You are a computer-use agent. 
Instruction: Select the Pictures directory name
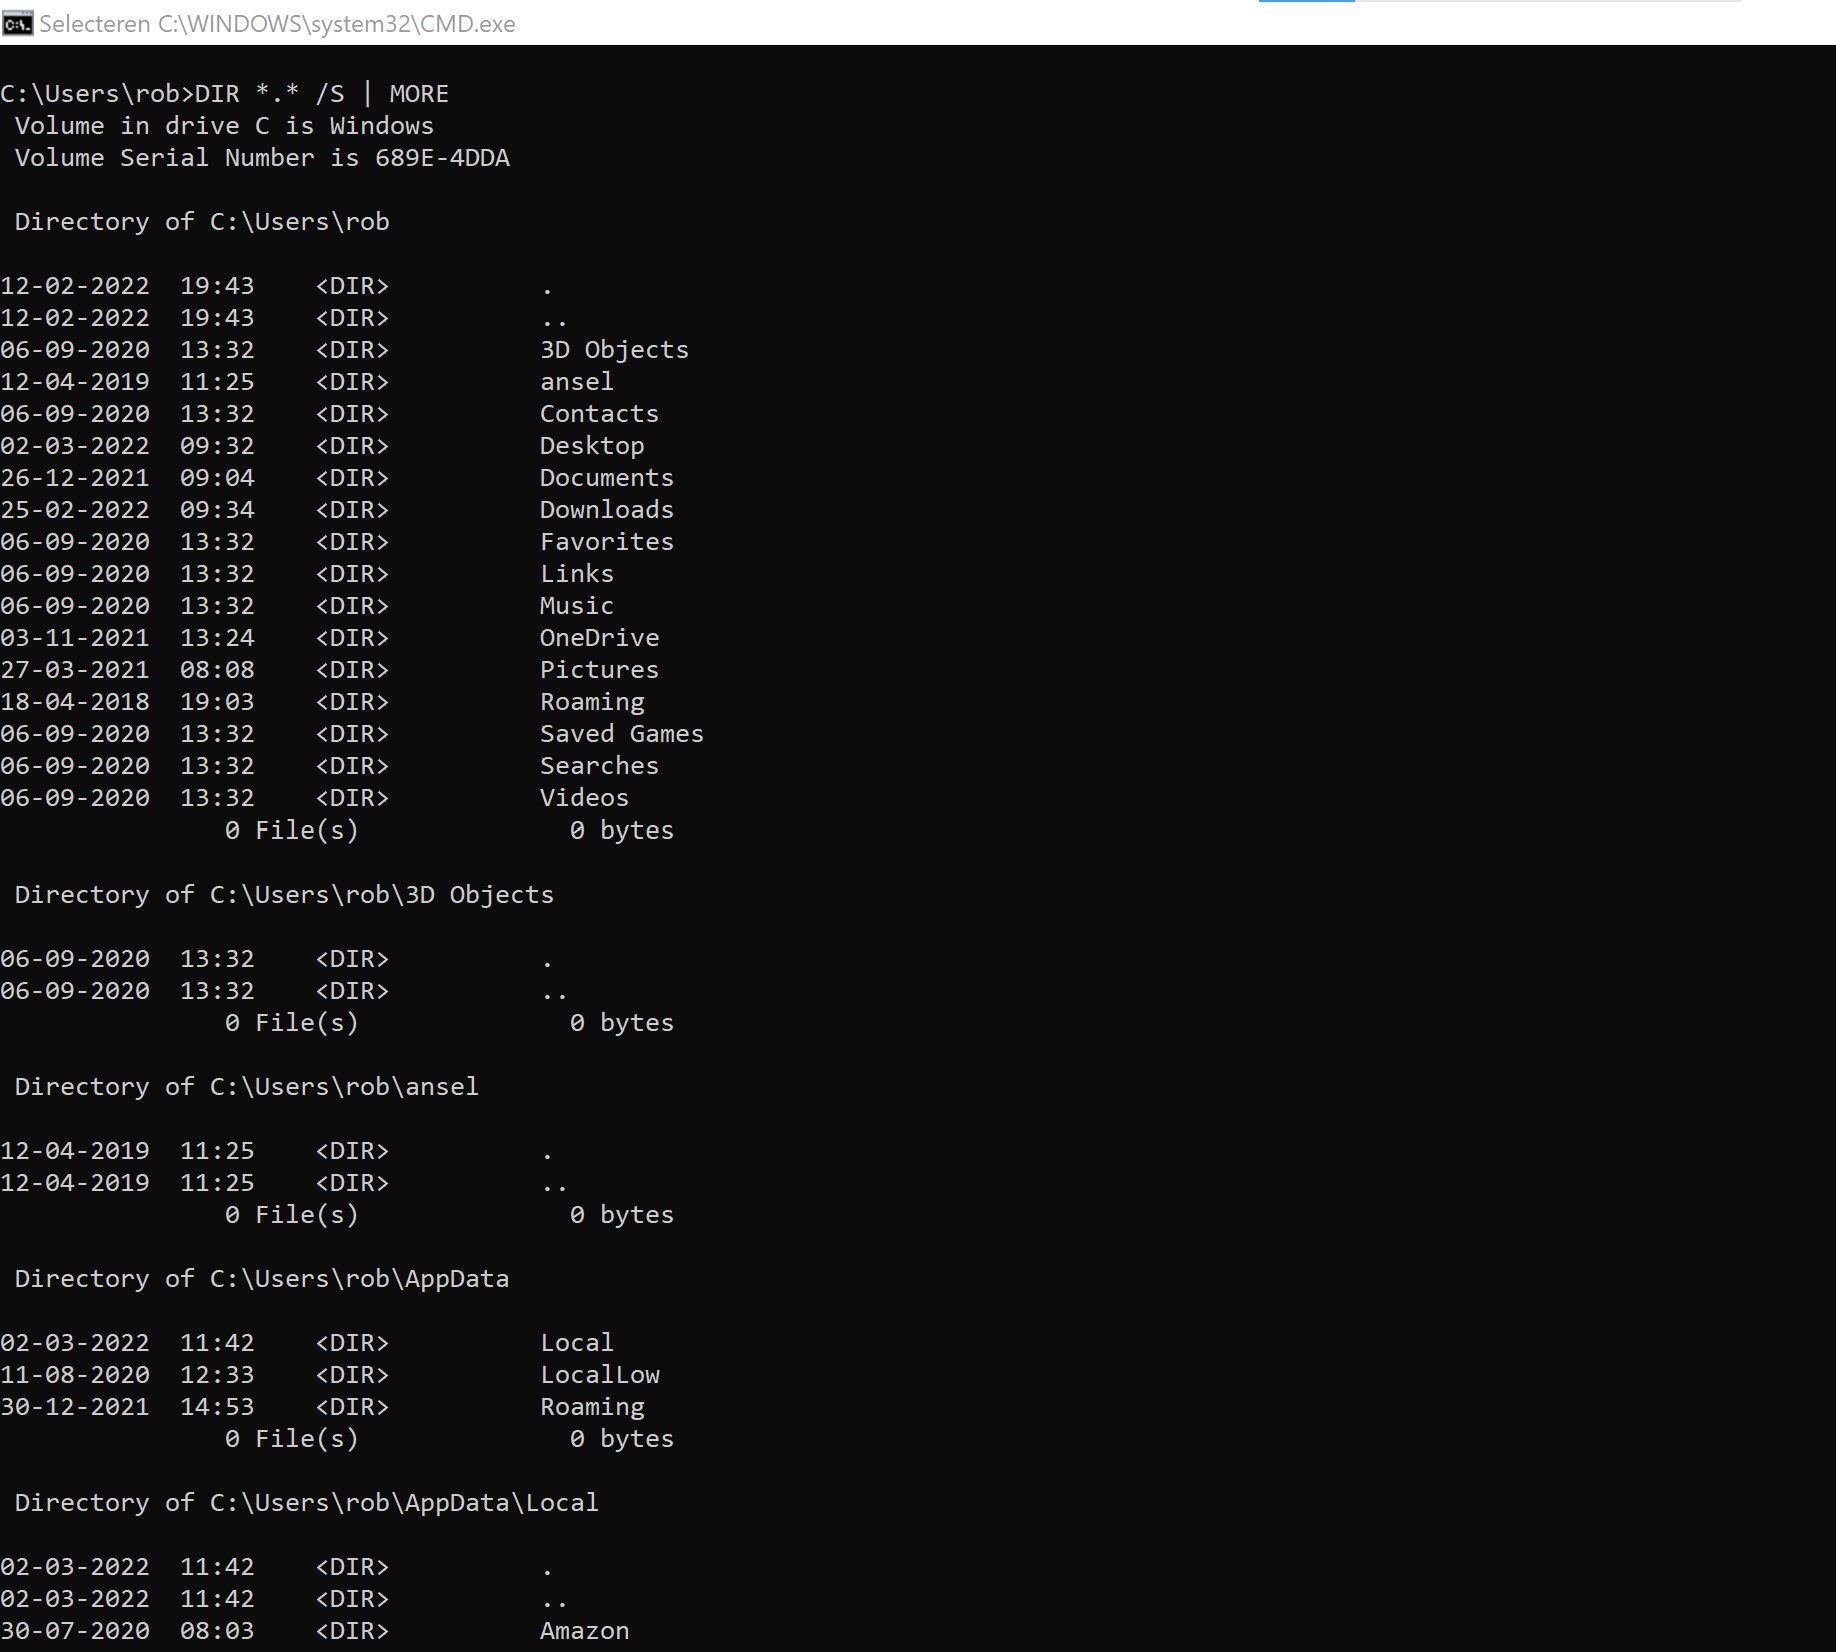coord(599,670)
